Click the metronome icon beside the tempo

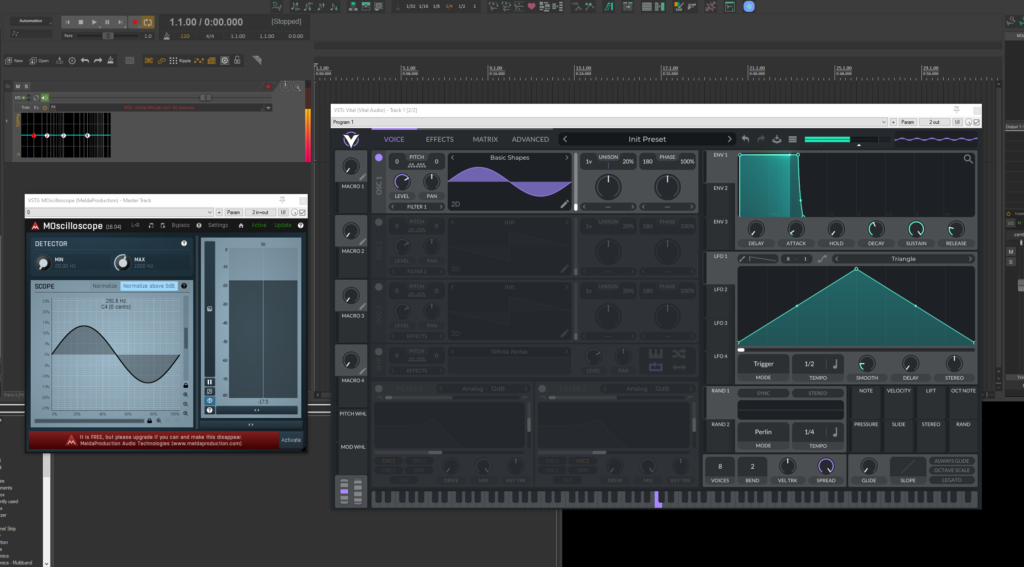pos(167,36)
